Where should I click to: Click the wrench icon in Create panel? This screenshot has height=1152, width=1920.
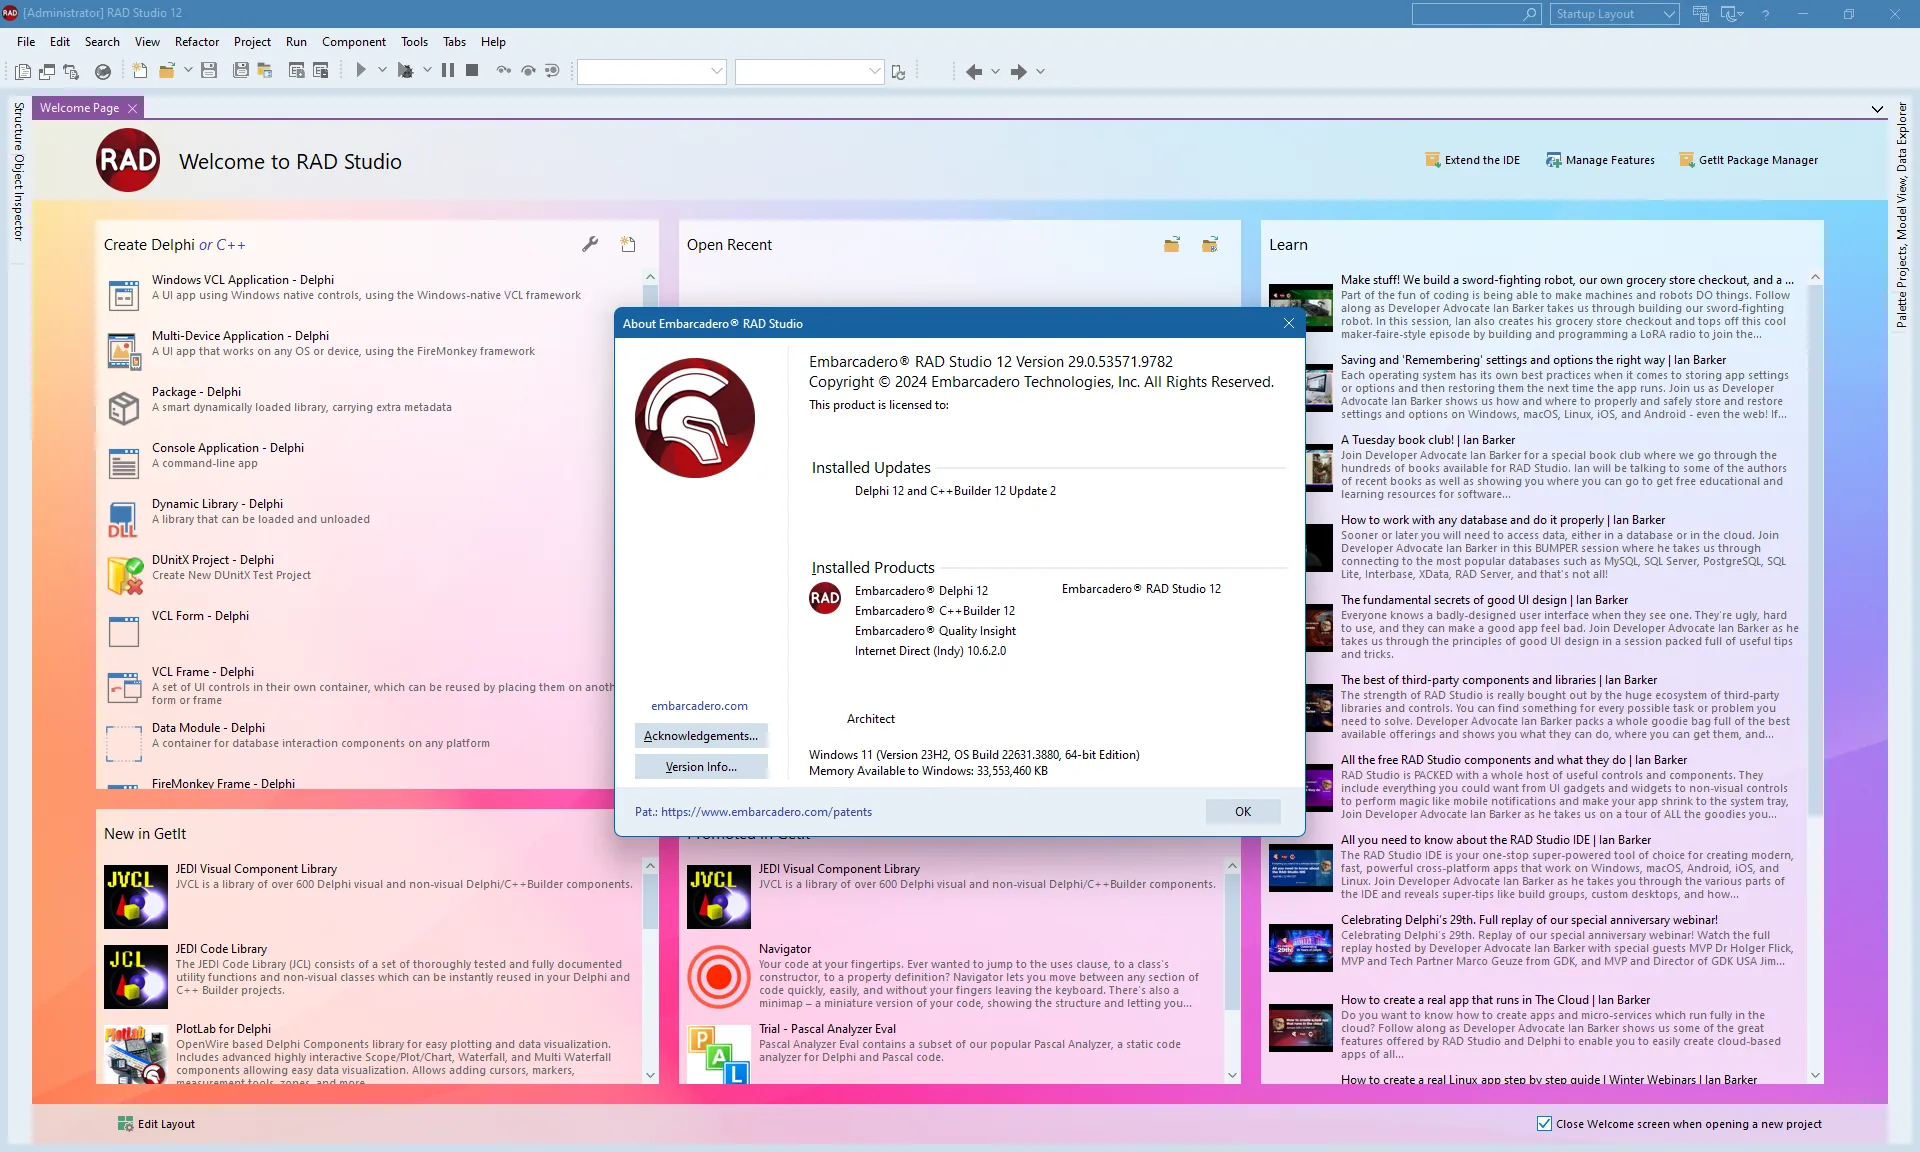click(590, 244)
